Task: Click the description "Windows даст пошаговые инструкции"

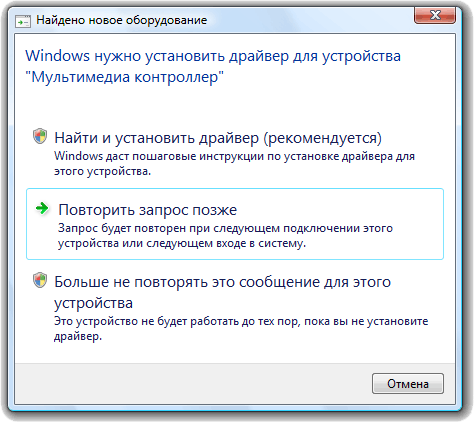Action: (x=234, y=163)
